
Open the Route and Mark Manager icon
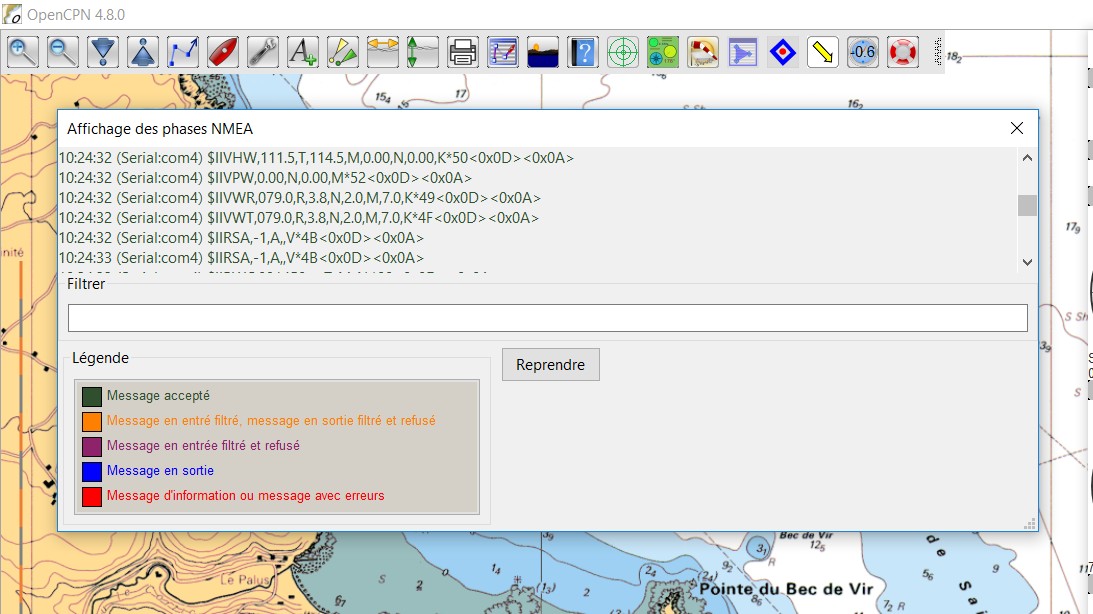[x=503, y=52]
